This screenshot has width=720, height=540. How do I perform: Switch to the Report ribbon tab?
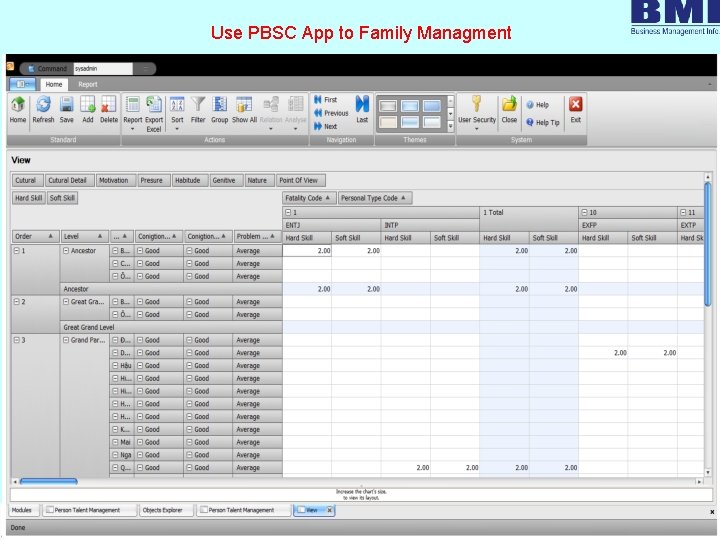pyautogui.click(x=88, y=84)
